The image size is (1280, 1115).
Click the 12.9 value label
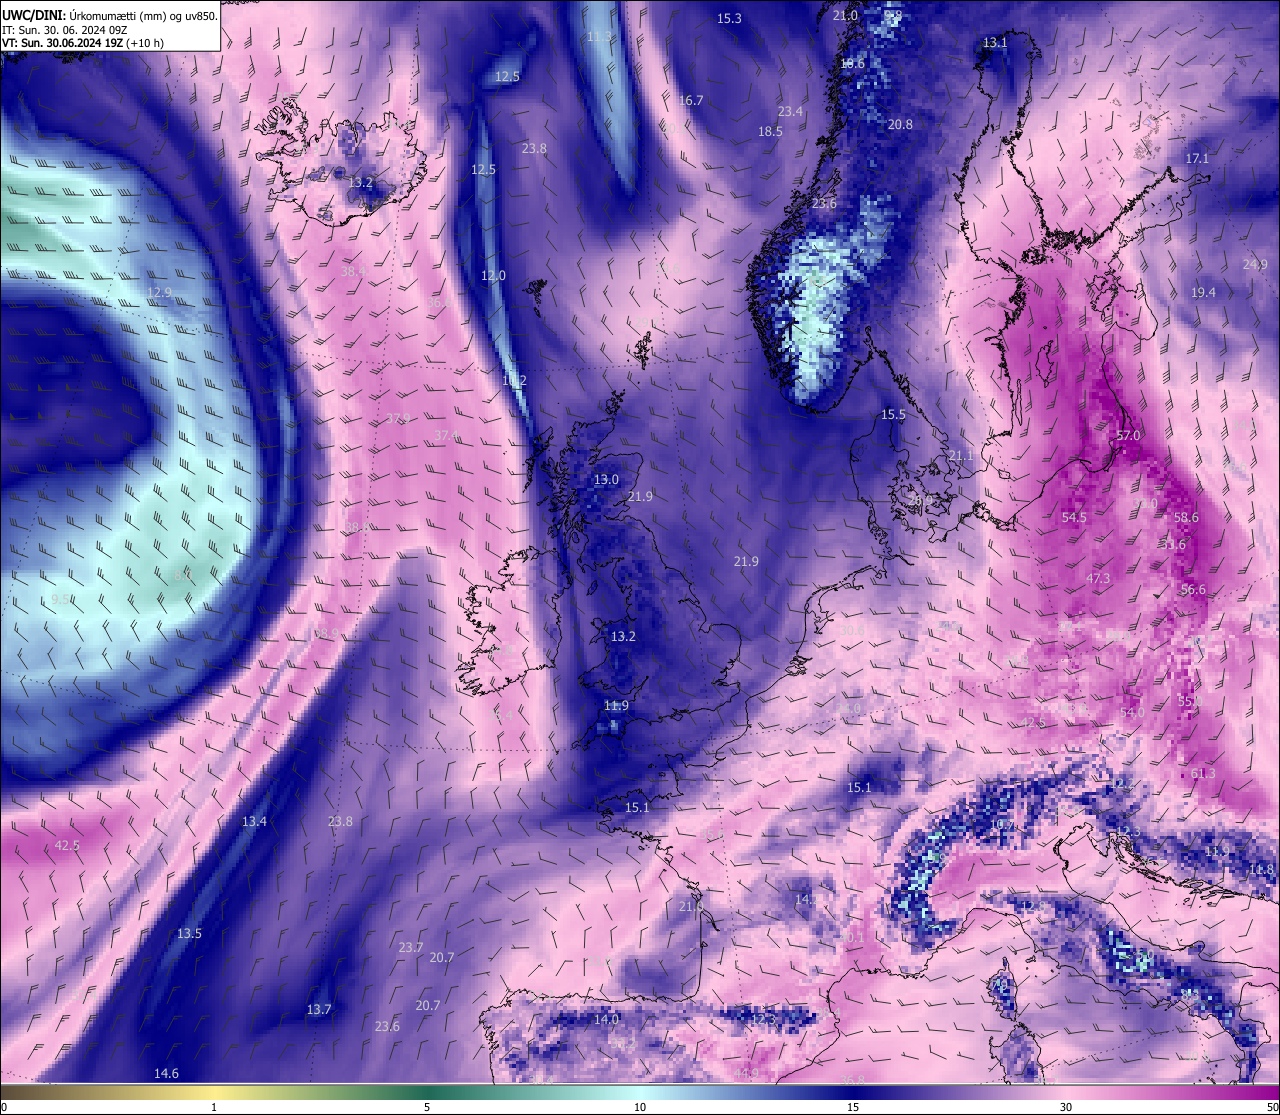click(159, 293)
